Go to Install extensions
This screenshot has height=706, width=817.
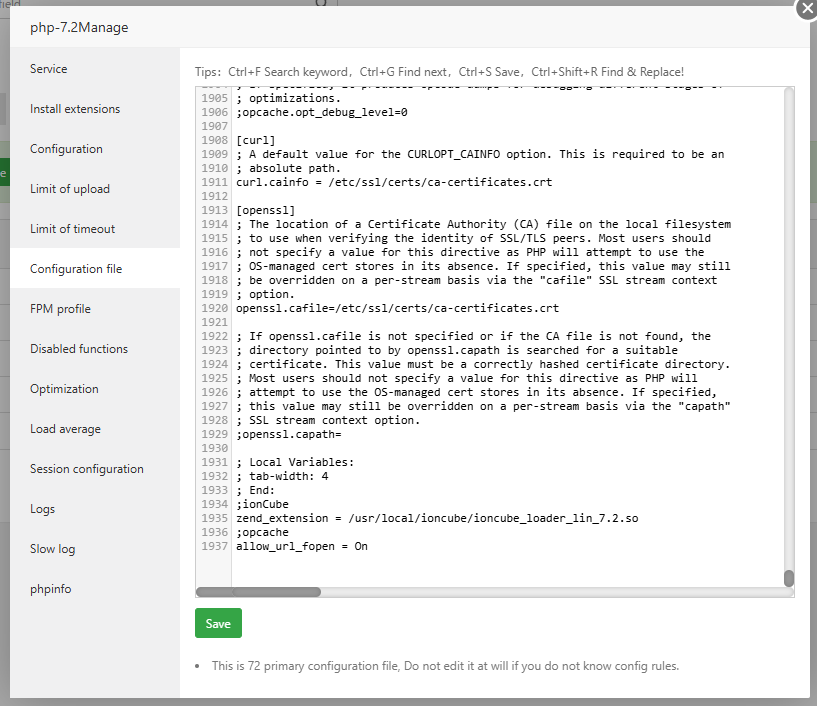point(75,109)
